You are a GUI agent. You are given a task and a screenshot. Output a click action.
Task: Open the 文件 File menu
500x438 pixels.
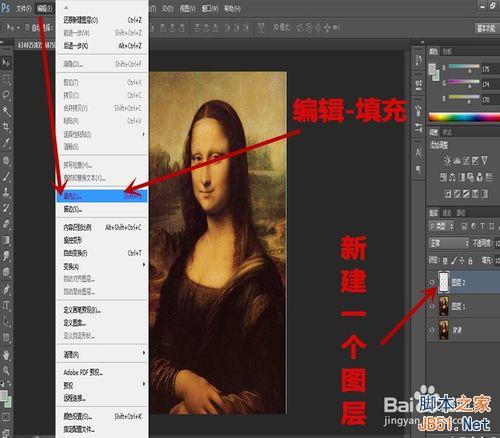point(24,8)
